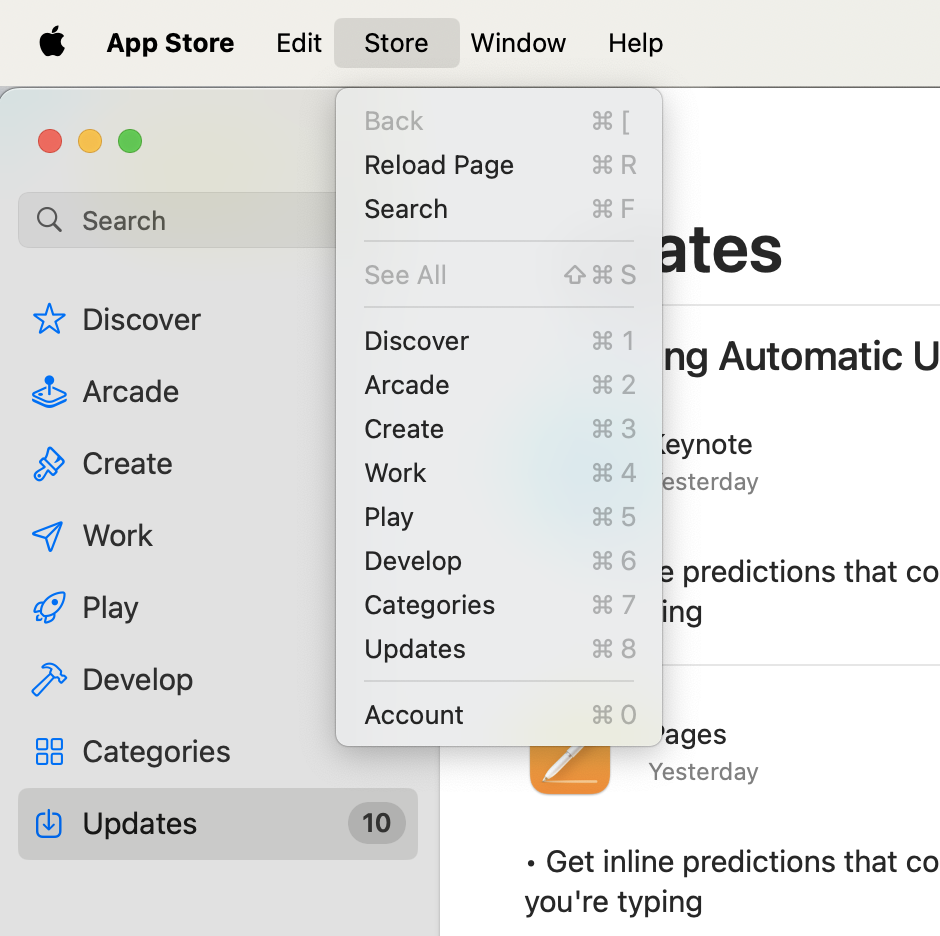Click the Create paintbrush icon

click(x=48, y=463)
